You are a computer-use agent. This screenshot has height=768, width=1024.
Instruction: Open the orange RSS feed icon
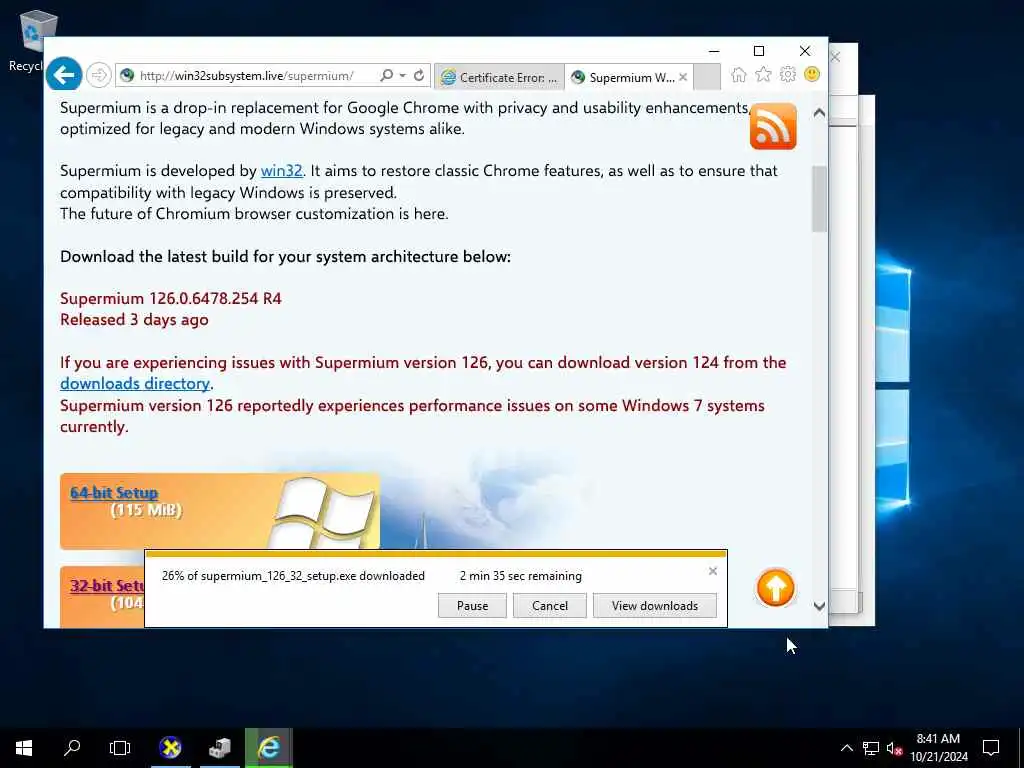[x=773, y=126]
